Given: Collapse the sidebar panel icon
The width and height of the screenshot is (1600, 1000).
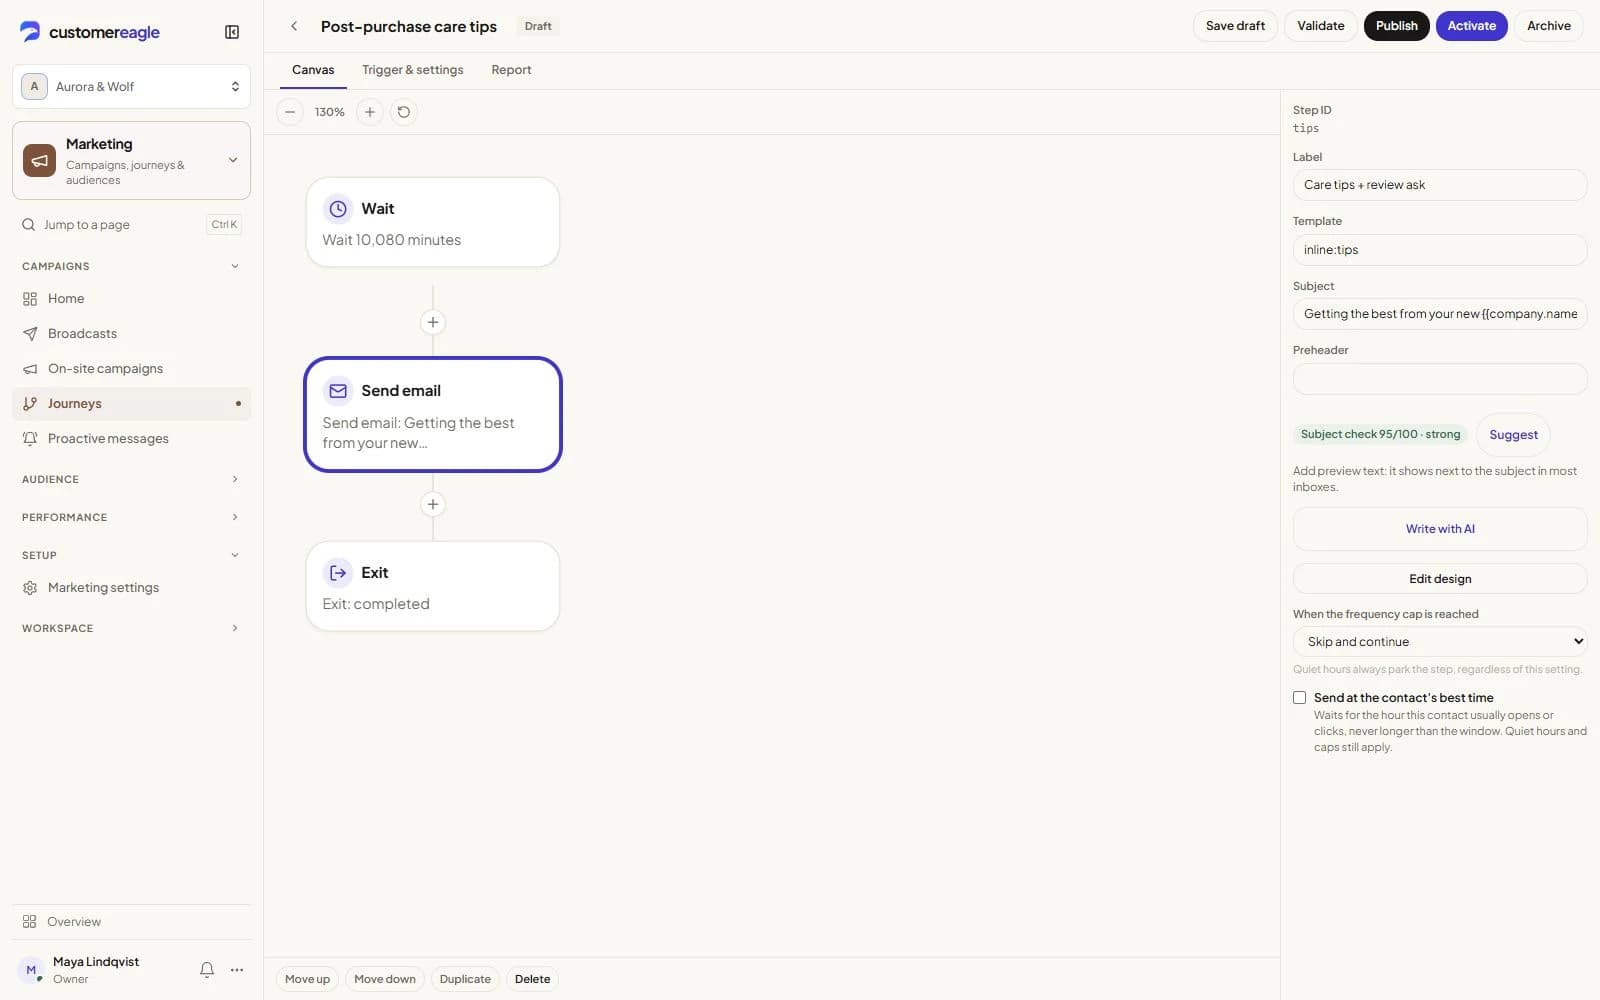Looking at the screenshot, I should pos(232,32).
